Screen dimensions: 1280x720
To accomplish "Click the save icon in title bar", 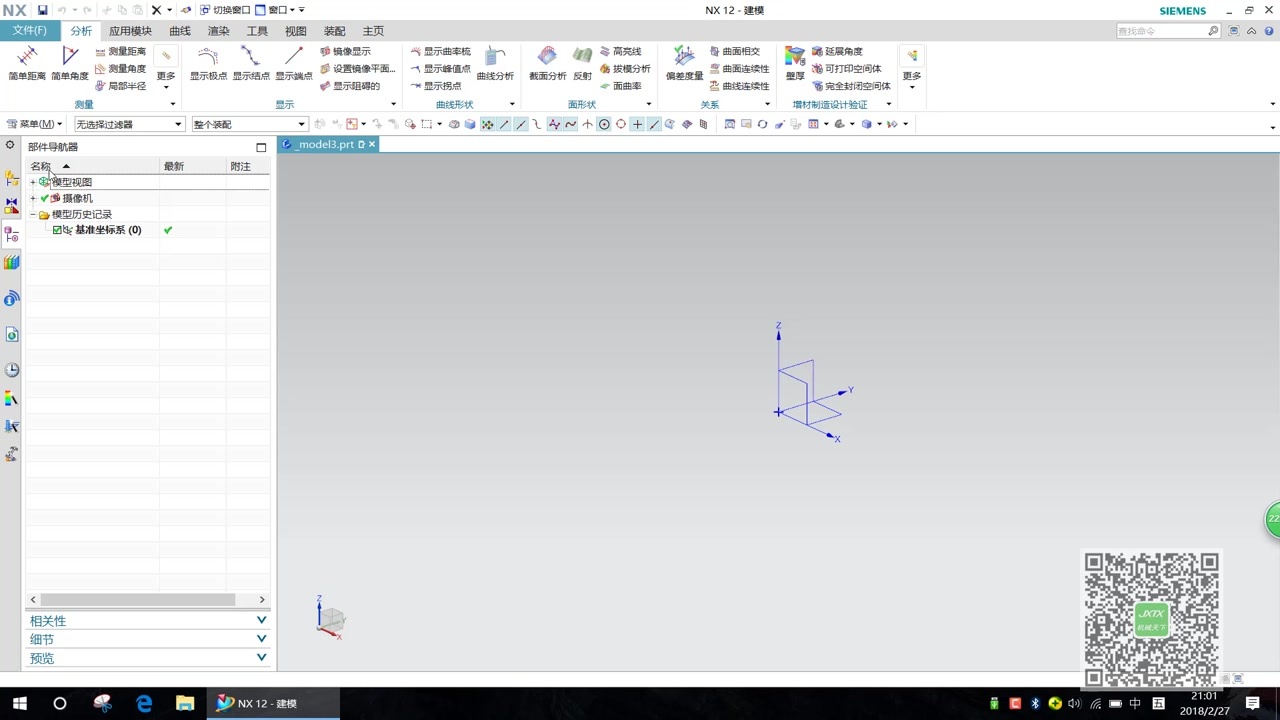I will [43, 10].
